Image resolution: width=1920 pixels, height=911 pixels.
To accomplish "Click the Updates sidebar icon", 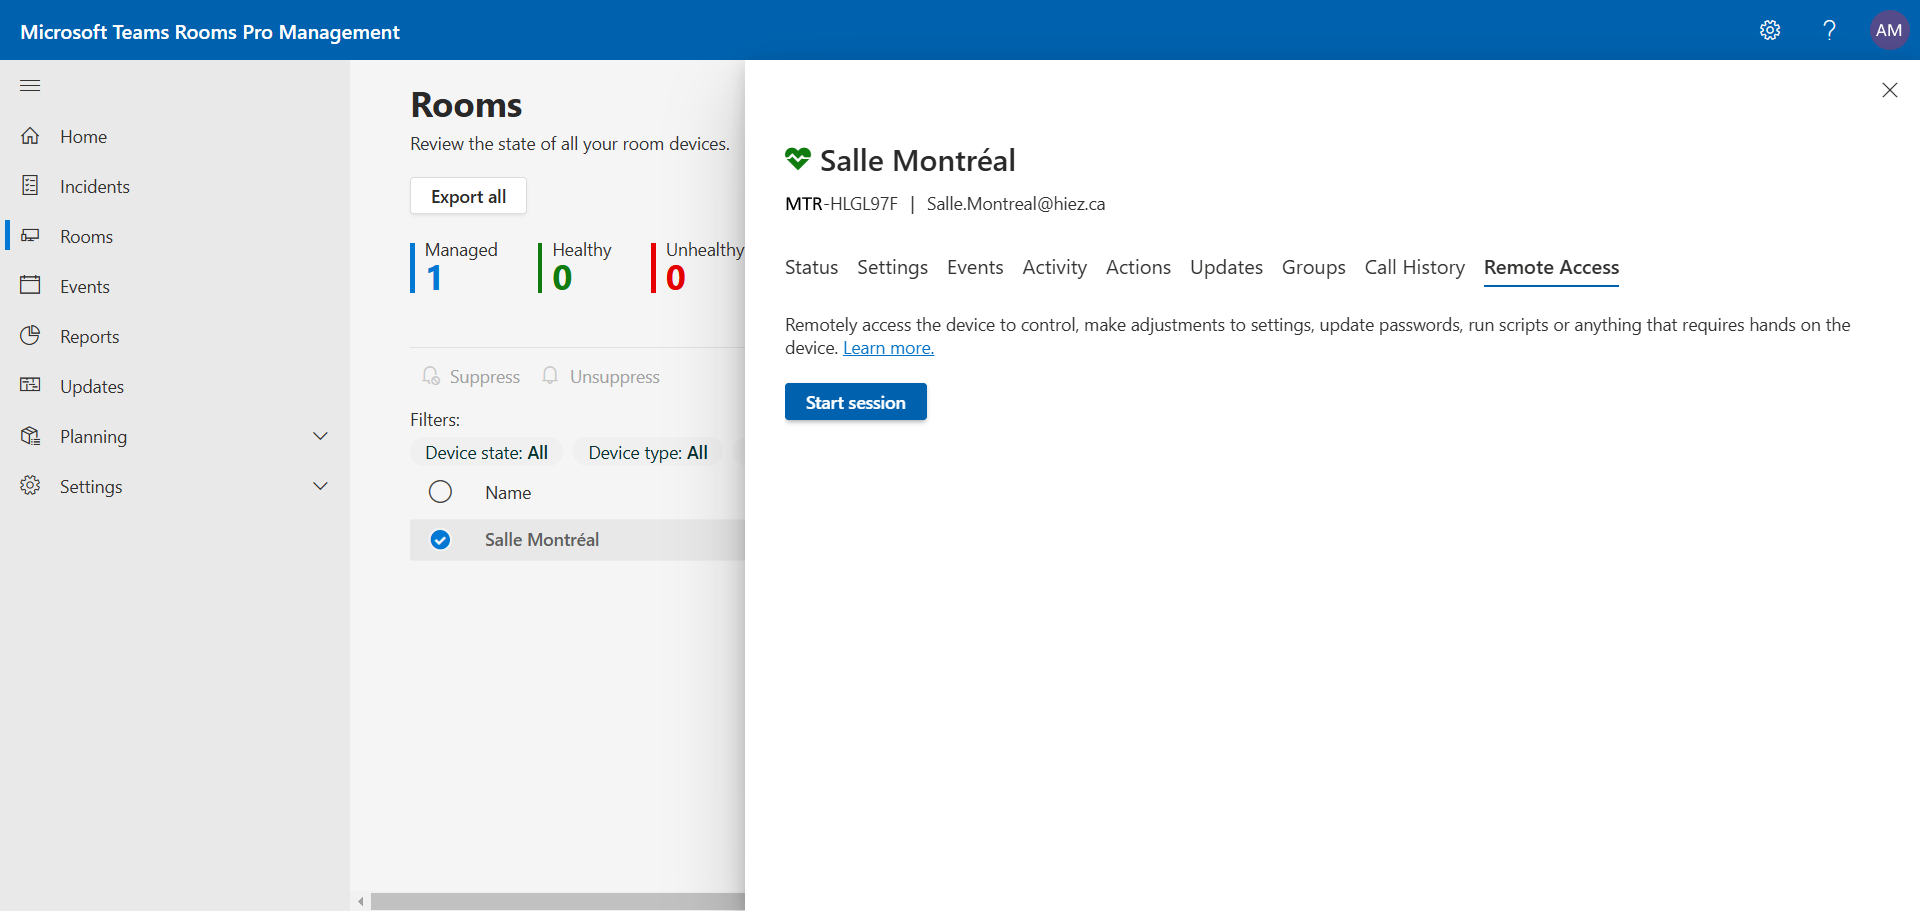I will tap(31, 386).
